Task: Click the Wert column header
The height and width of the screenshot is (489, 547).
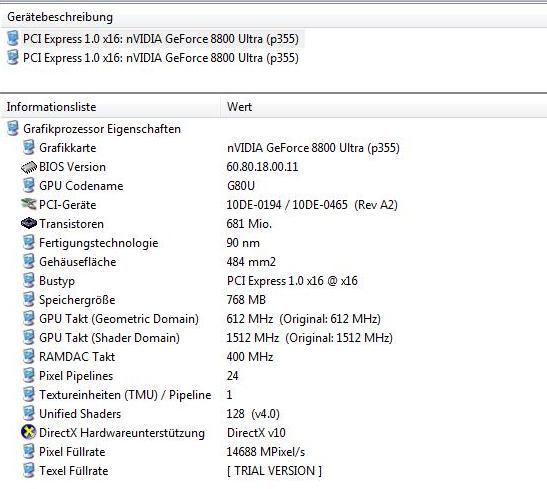Action: click(384, 107)
